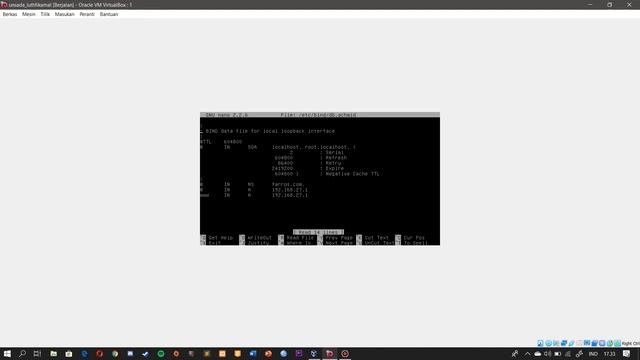The height and width of the screenshot is (360, 640).
Task: Launch Chrome from taskbar
Action: coord(115,353)
